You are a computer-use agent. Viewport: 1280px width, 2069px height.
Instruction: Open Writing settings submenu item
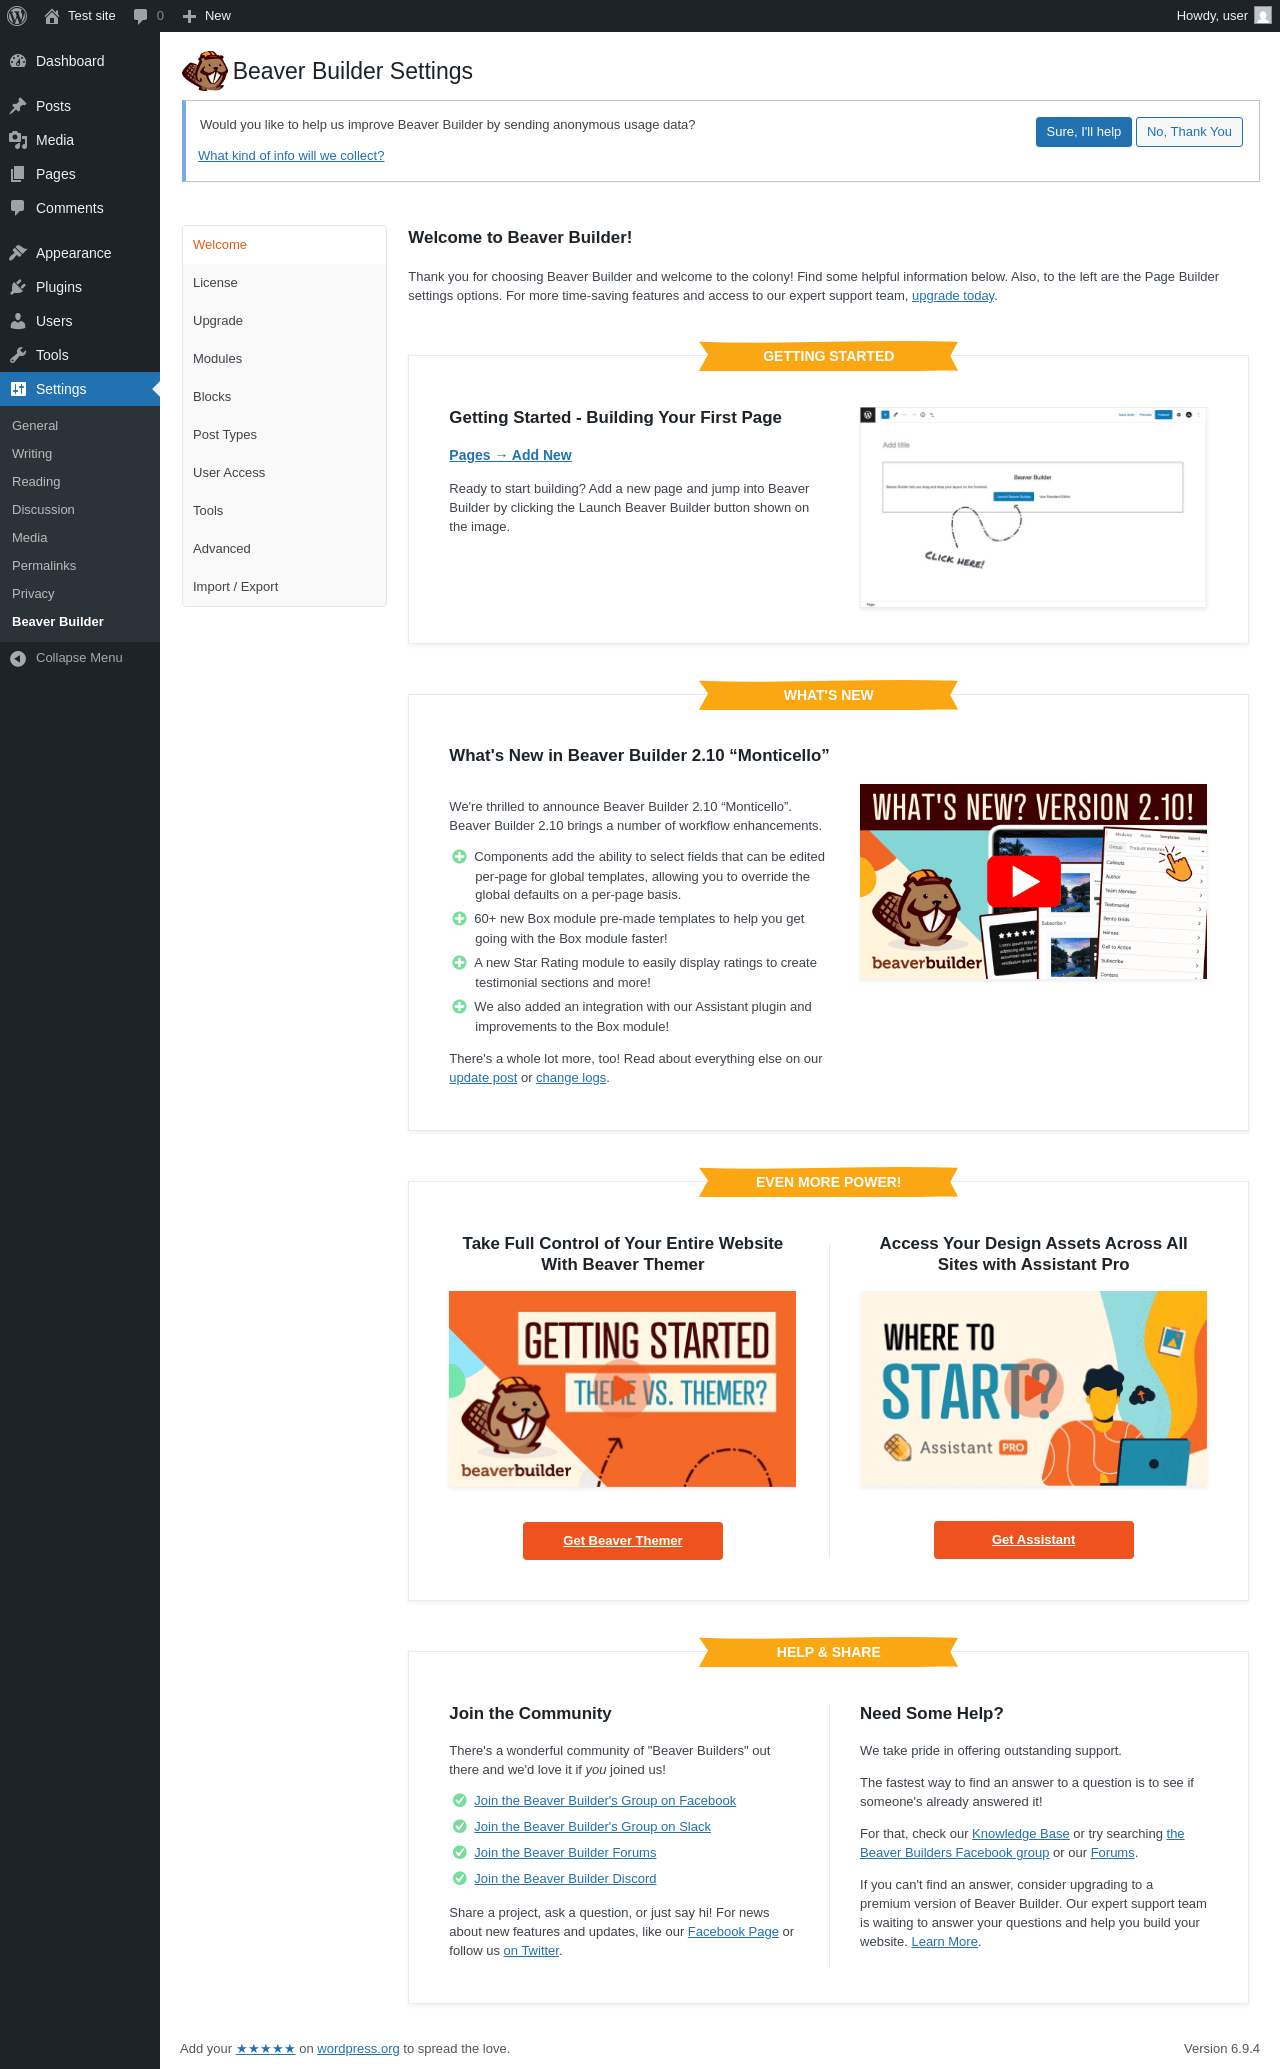[80, 454]
